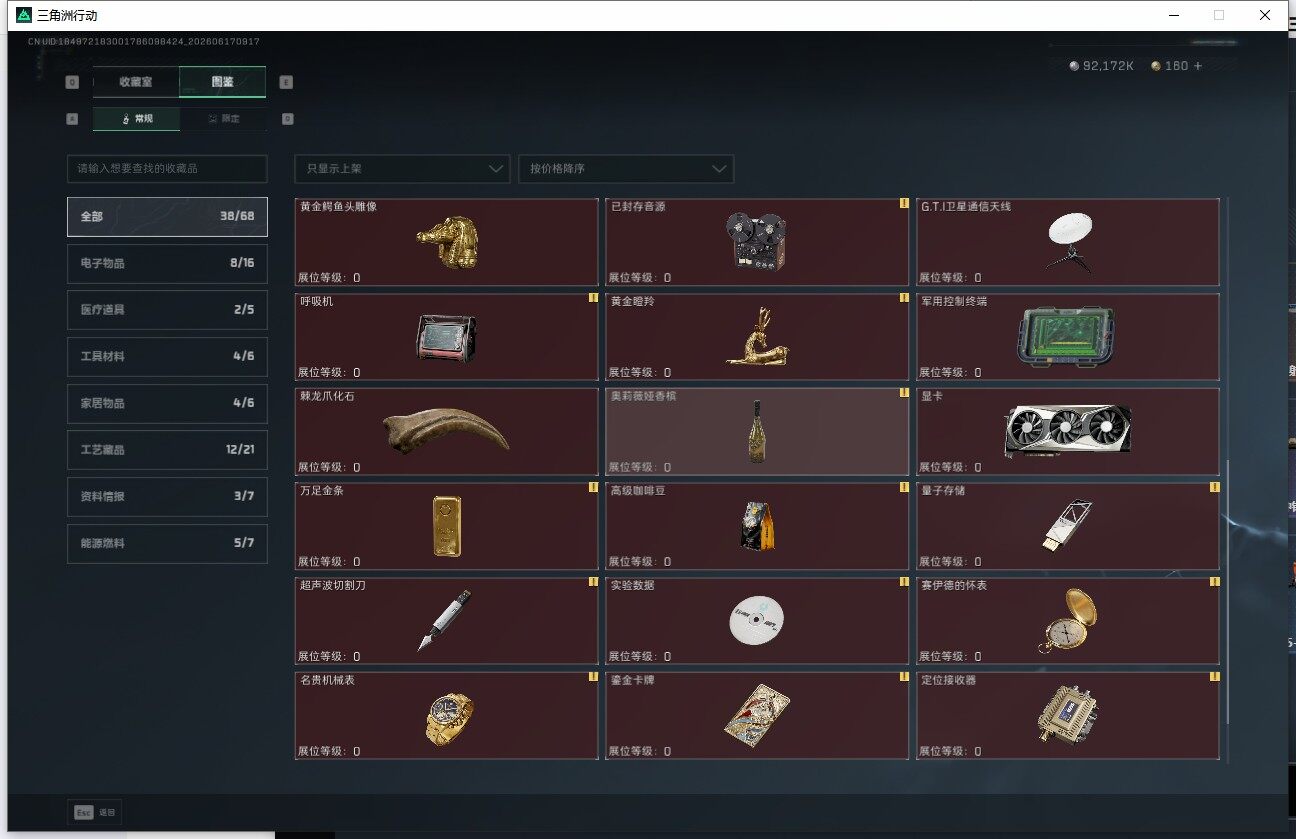Screen dimensions: 1296x839
Task: Select the 已封存音源 tape recorder item
Action: click(x=757, y=242)
